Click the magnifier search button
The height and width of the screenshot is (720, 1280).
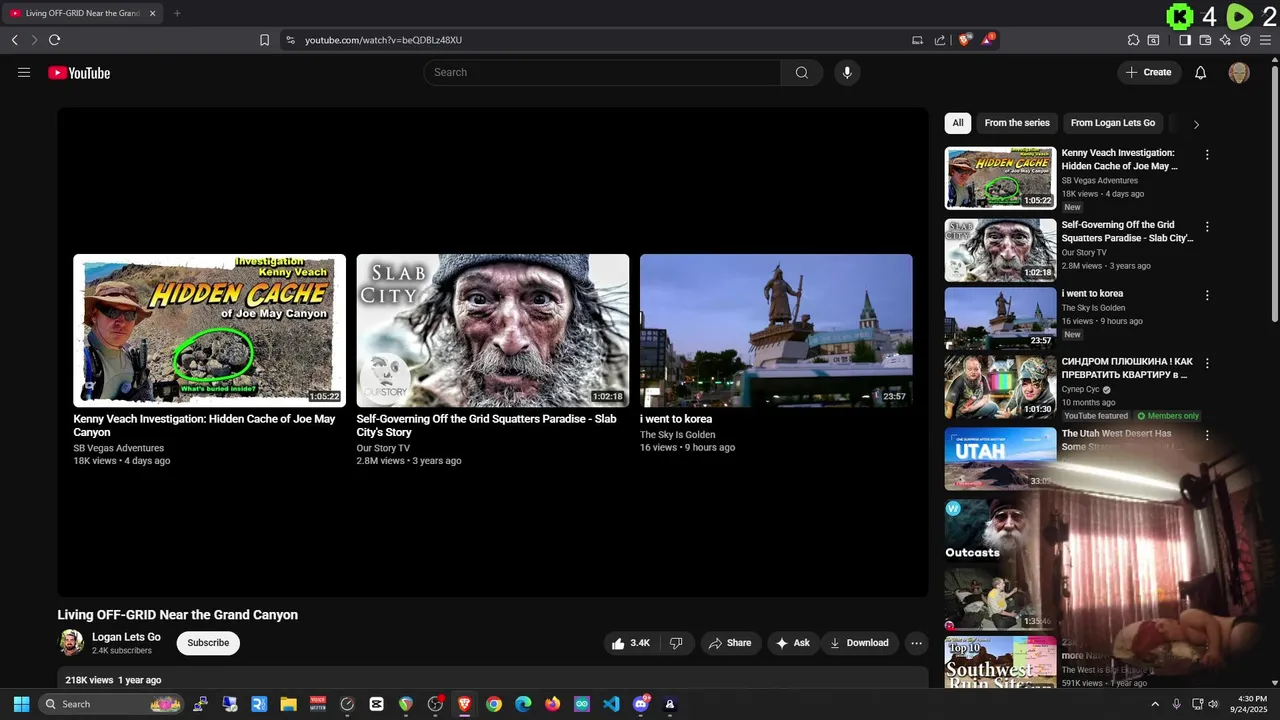coord(802,72)
